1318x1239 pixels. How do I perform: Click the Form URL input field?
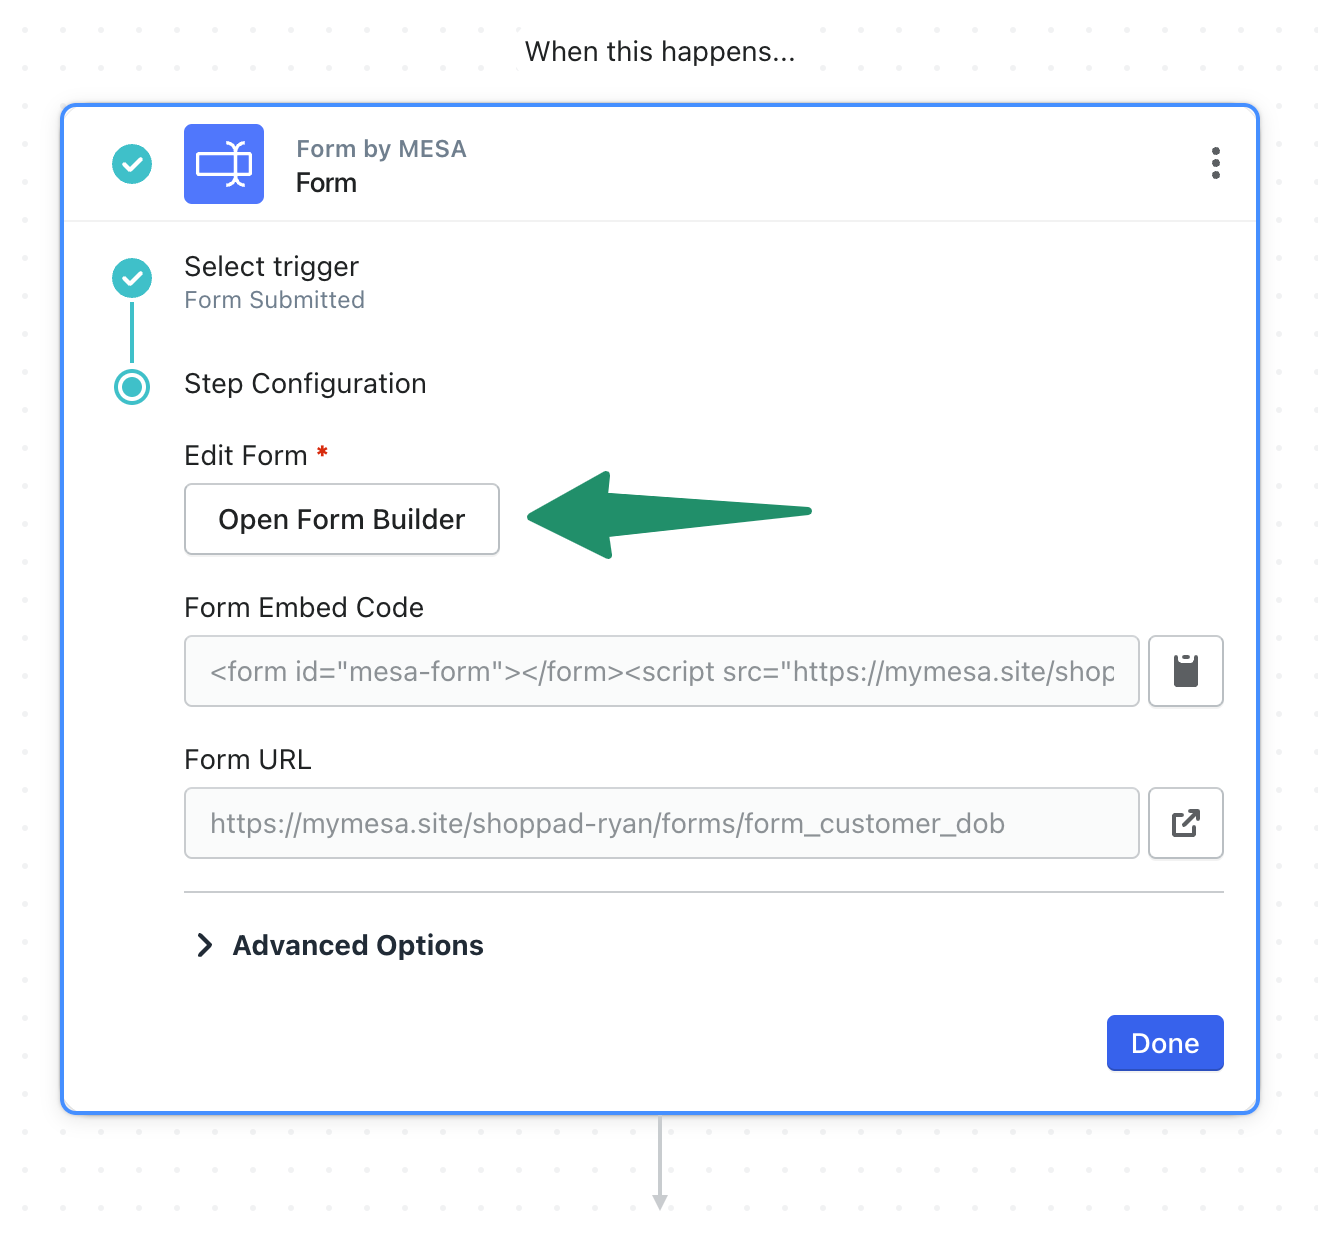pos(662,823)
